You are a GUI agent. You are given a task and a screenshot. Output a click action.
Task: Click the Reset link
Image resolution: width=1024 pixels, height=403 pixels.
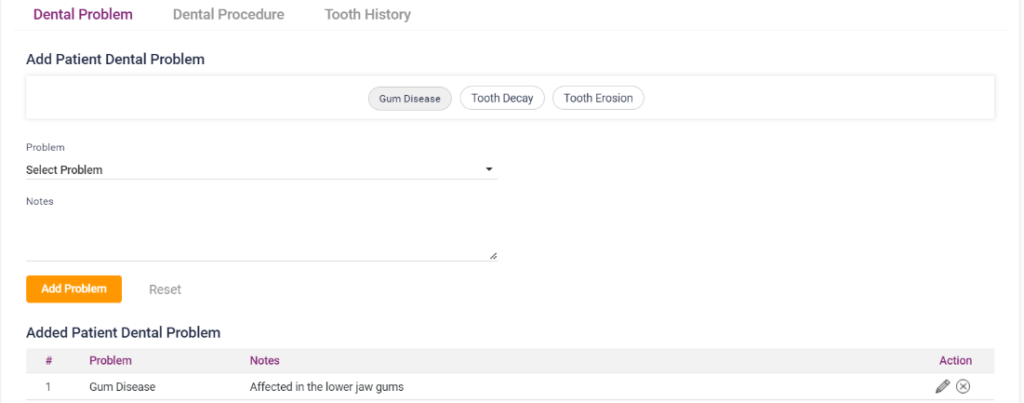pyautogui.click(x=165, y=289)
